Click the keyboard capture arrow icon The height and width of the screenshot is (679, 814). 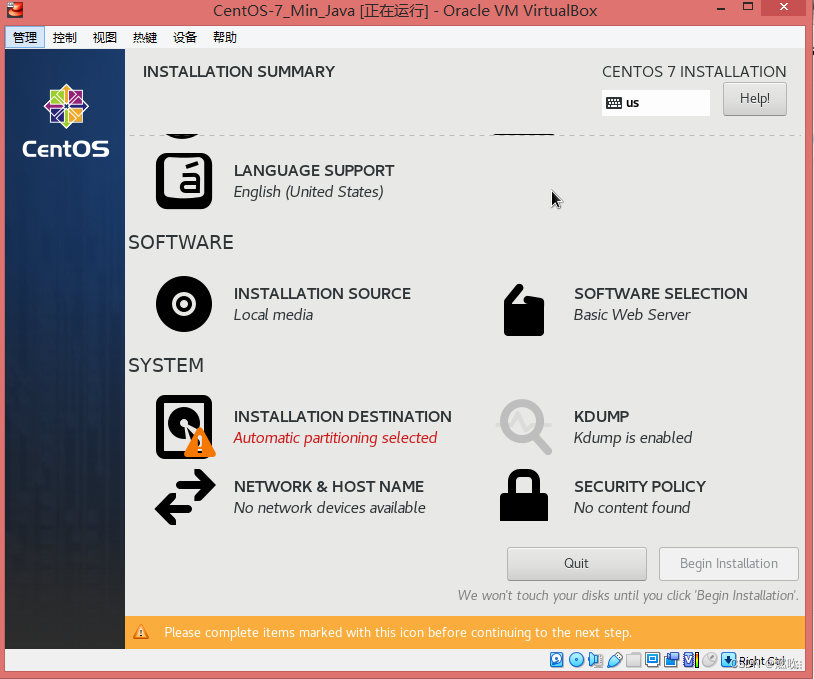728,659
